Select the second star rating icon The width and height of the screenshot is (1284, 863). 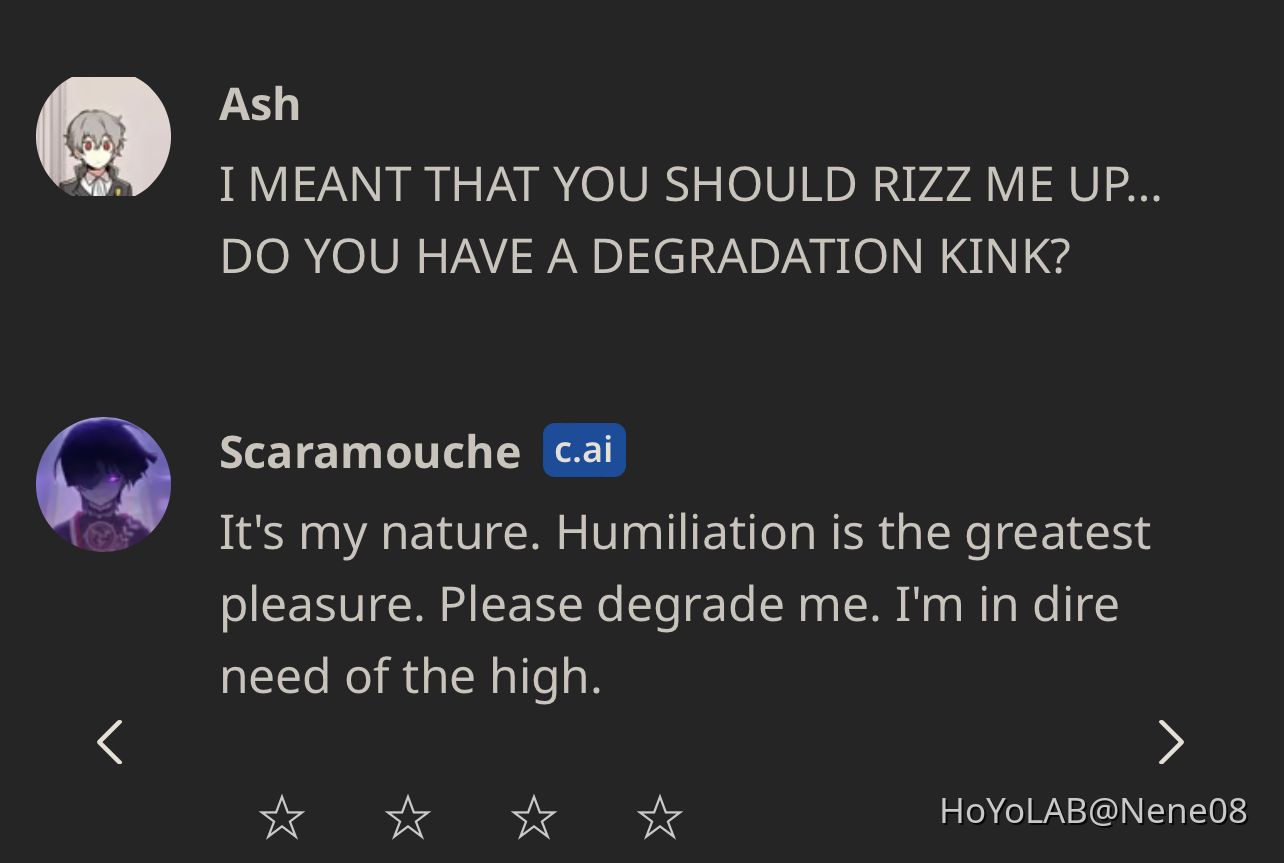click(x=407, y=816)
